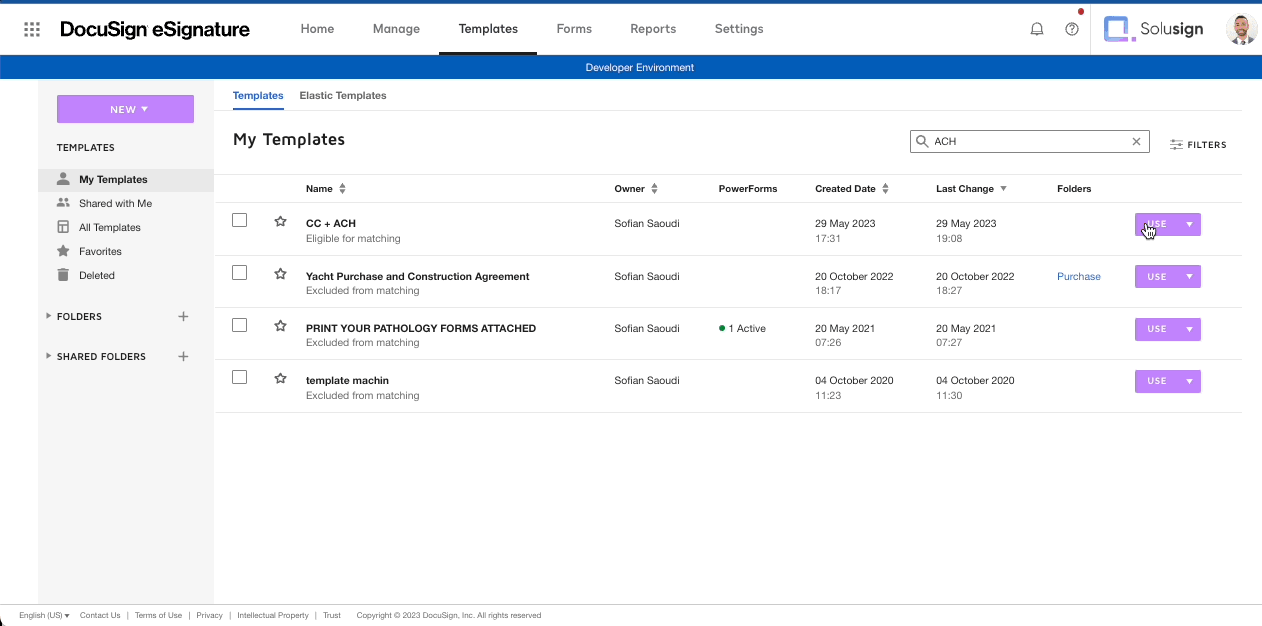Open the Privacy footer link
1262x626 pixels.
point(209,615)
